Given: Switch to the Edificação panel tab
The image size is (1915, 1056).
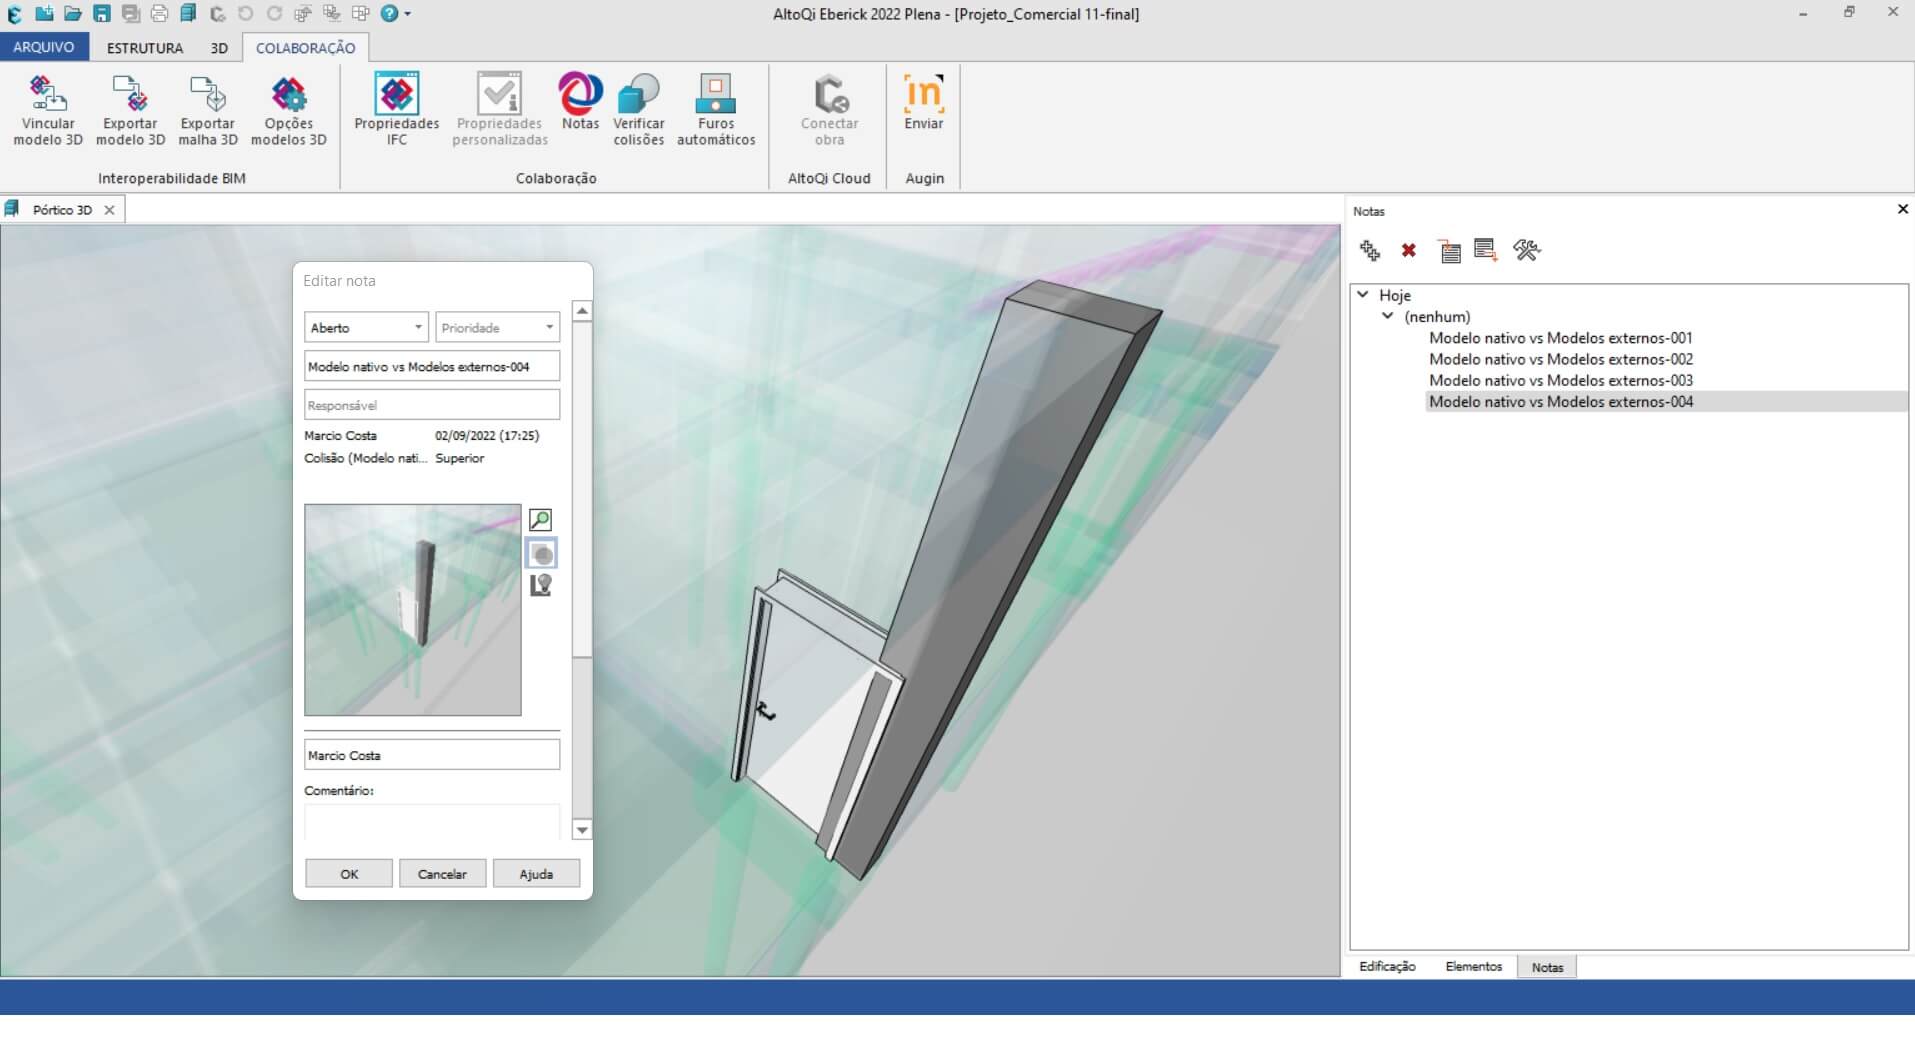Looking at the screenshot, I should coord(1387,967).
